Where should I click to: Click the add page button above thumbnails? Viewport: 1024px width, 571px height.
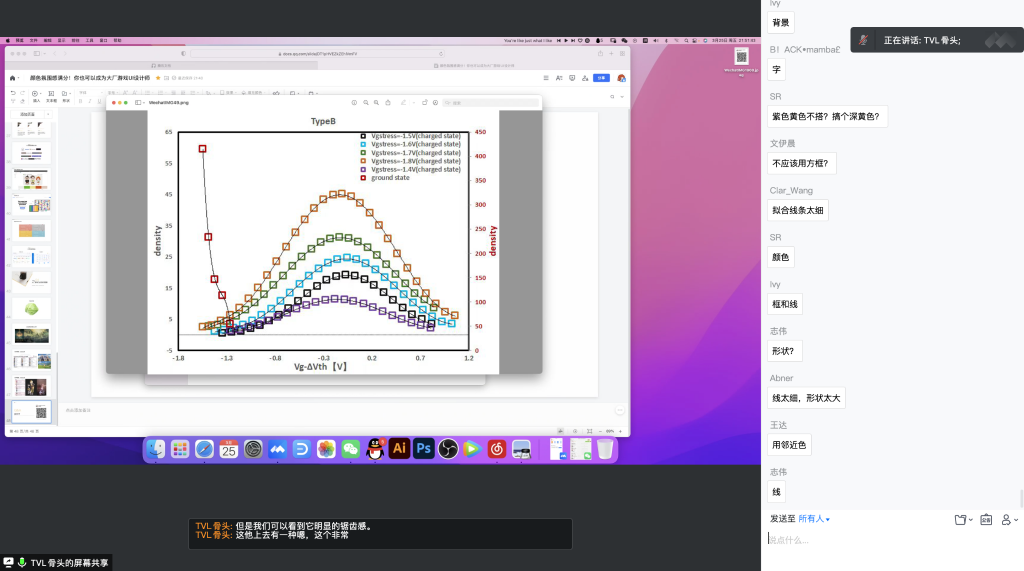(x=27, y=114)
